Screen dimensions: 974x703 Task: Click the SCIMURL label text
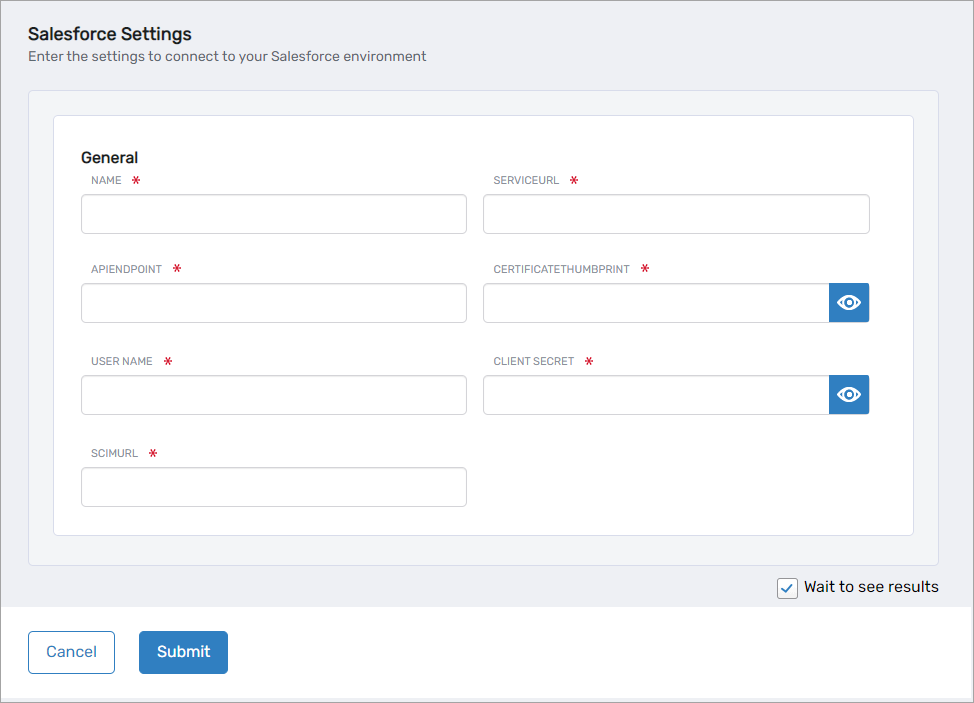tap(114, 454)
